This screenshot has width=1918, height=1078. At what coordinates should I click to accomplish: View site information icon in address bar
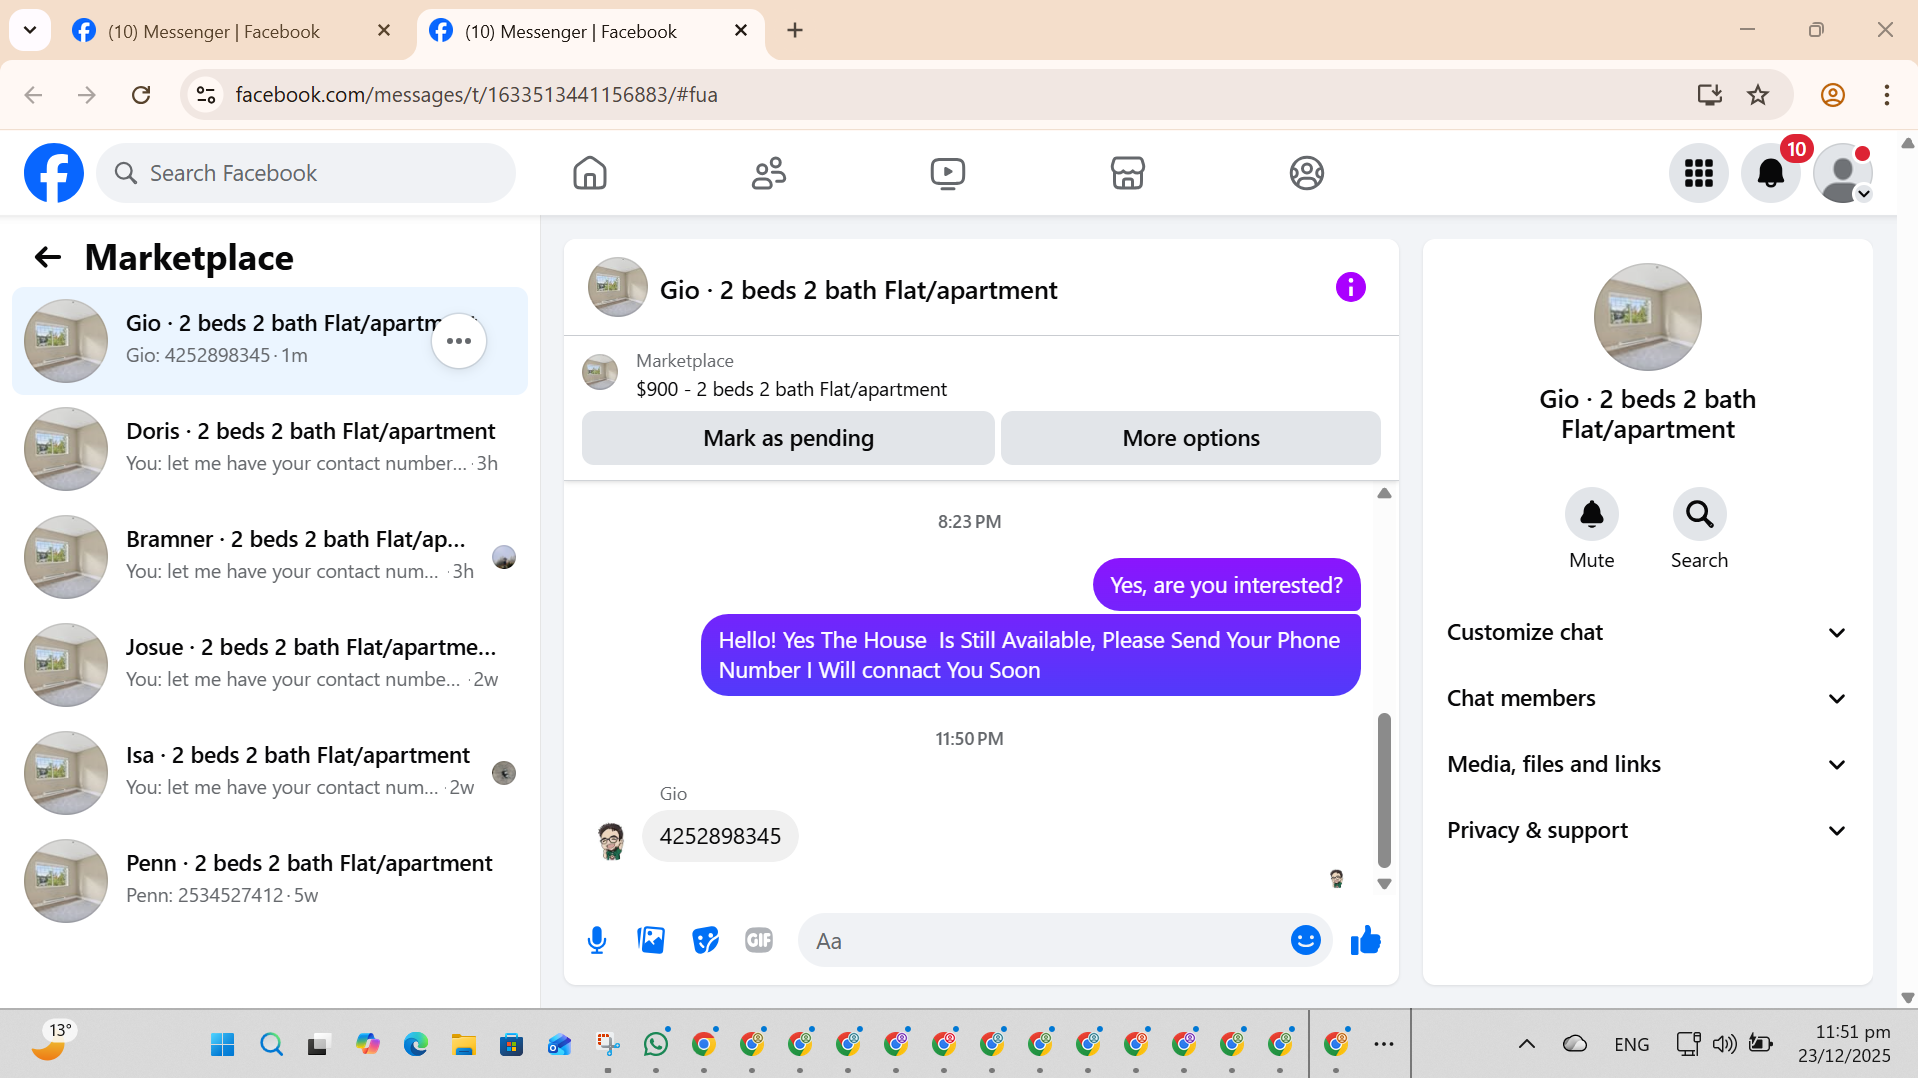205,95
